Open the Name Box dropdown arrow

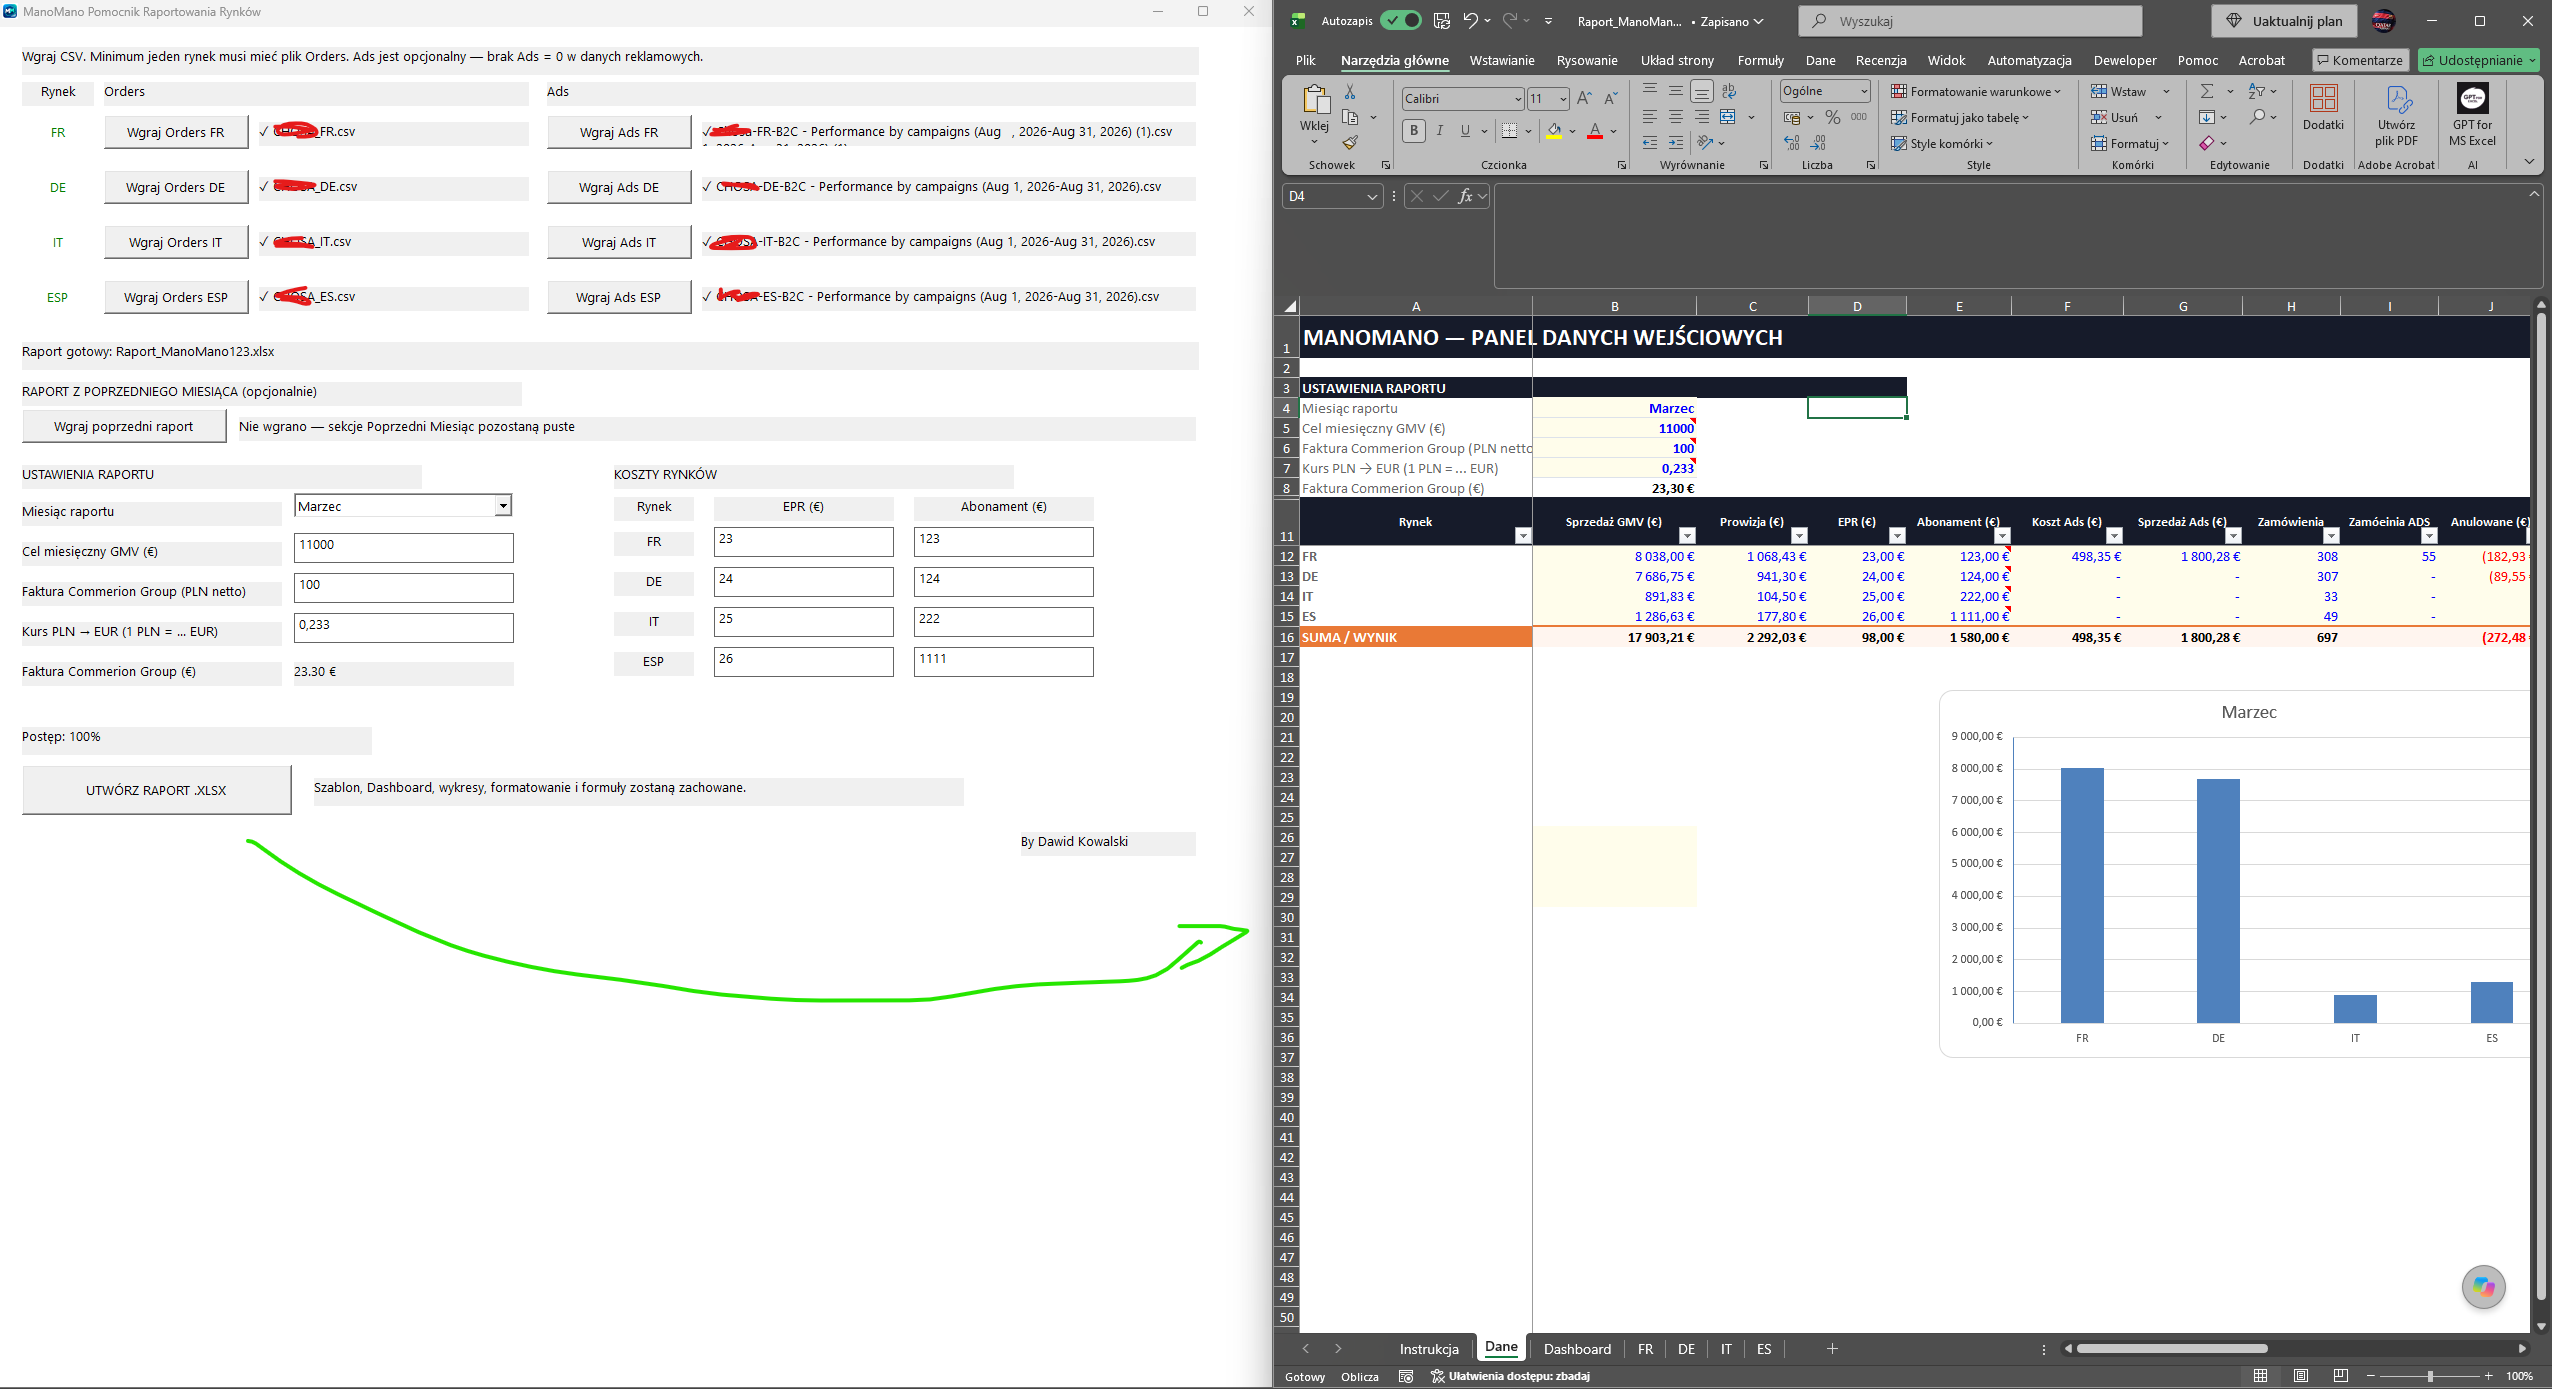coord(1372,197)
